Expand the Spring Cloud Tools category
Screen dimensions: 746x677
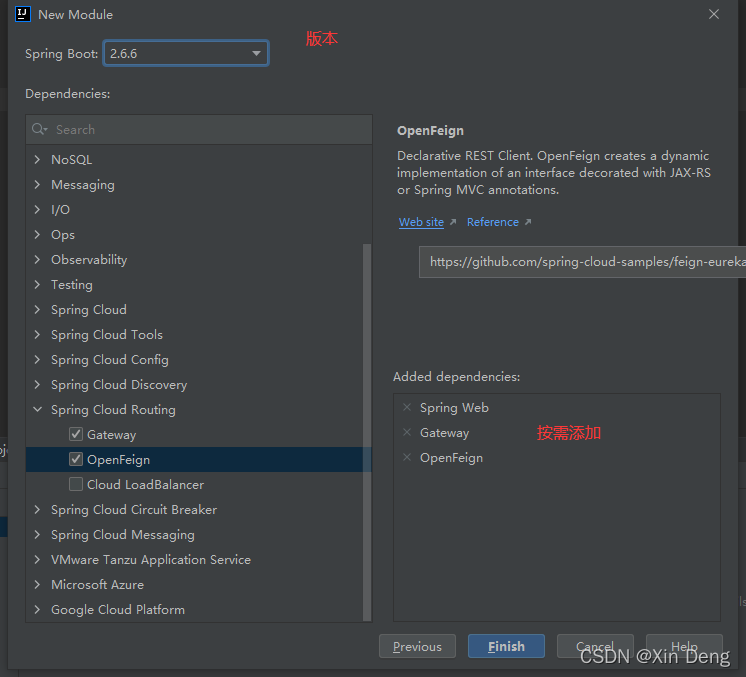[x=38, y=334]
